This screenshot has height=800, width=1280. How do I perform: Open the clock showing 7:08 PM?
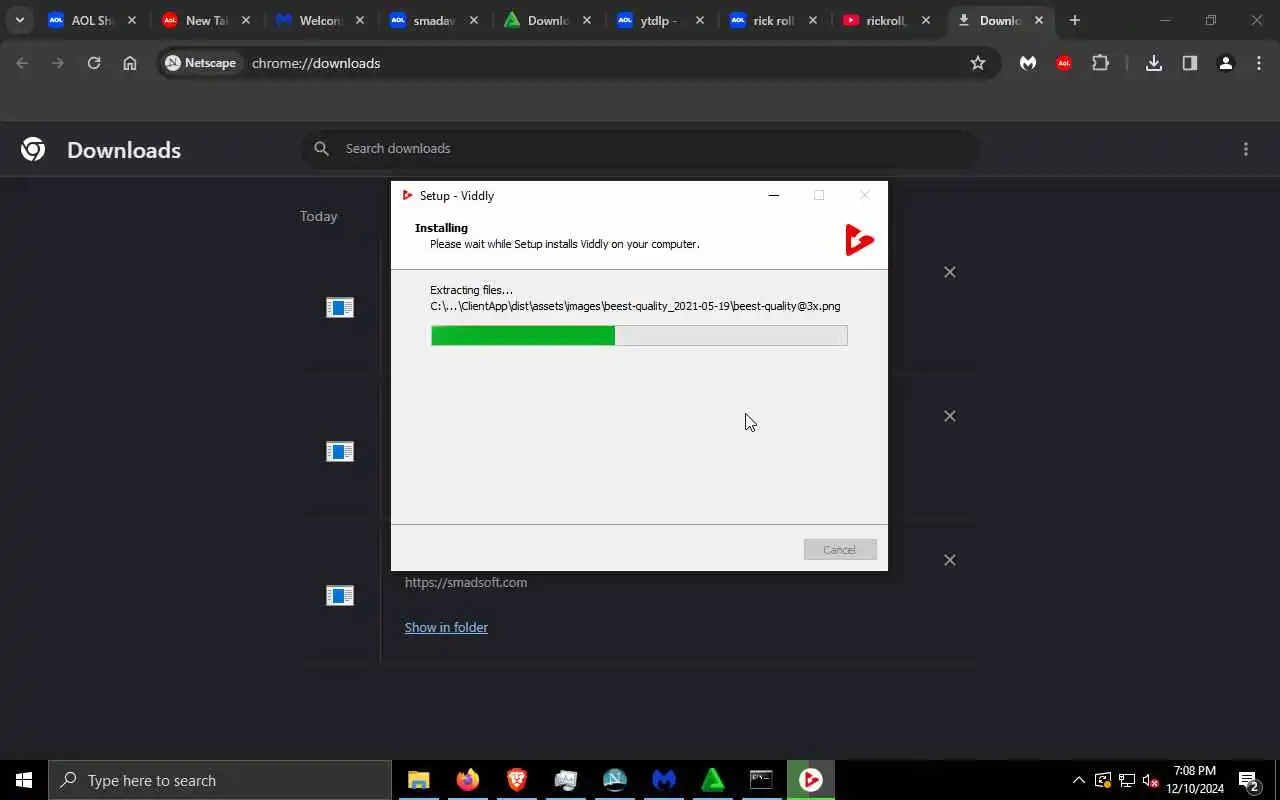coord(1195,780)
